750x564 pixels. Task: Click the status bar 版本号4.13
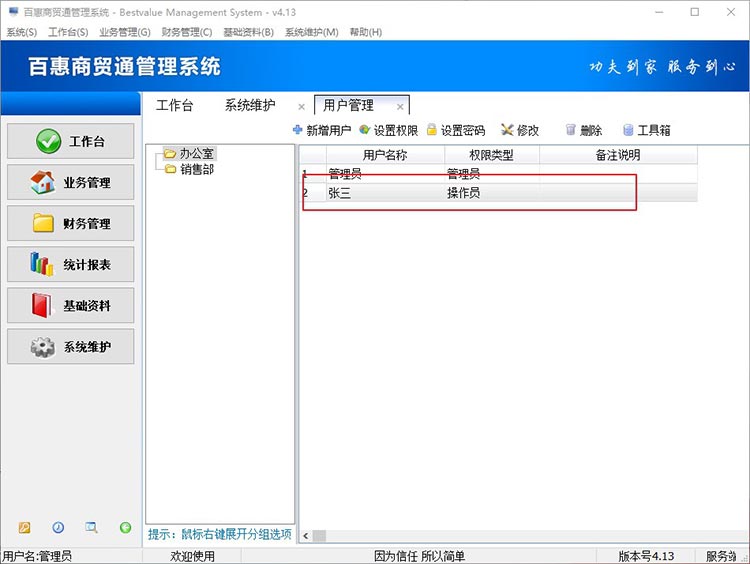click(x=646, y=556)
